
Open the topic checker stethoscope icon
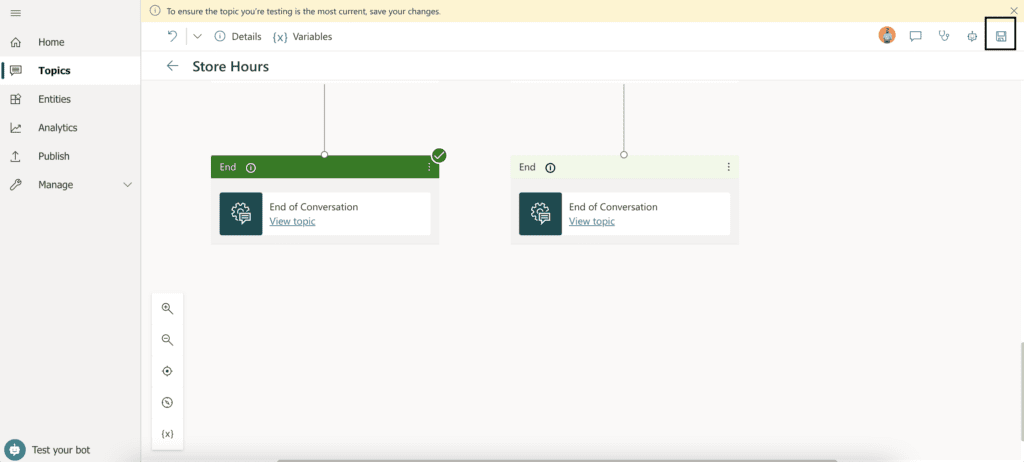pos(944,37)
